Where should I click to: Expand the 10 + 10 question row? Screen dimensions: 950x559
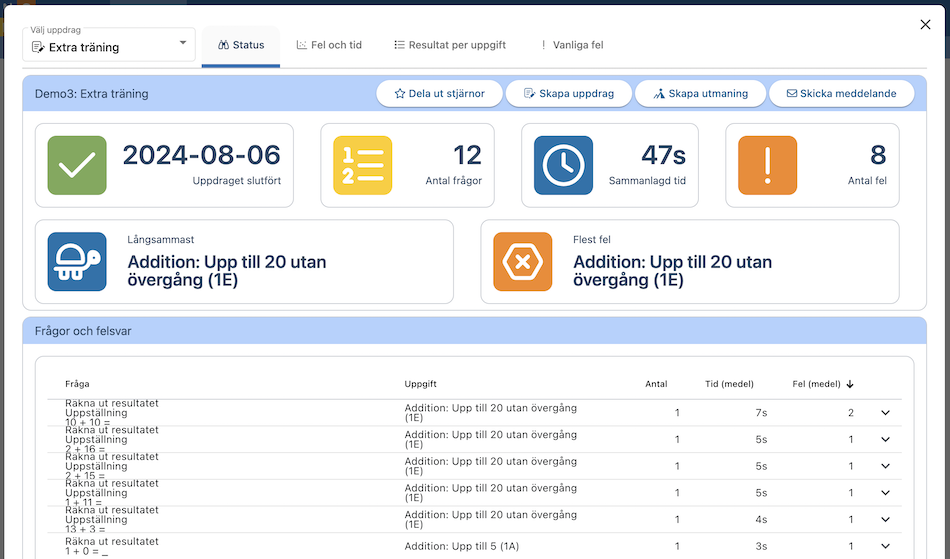click(885, 413)
